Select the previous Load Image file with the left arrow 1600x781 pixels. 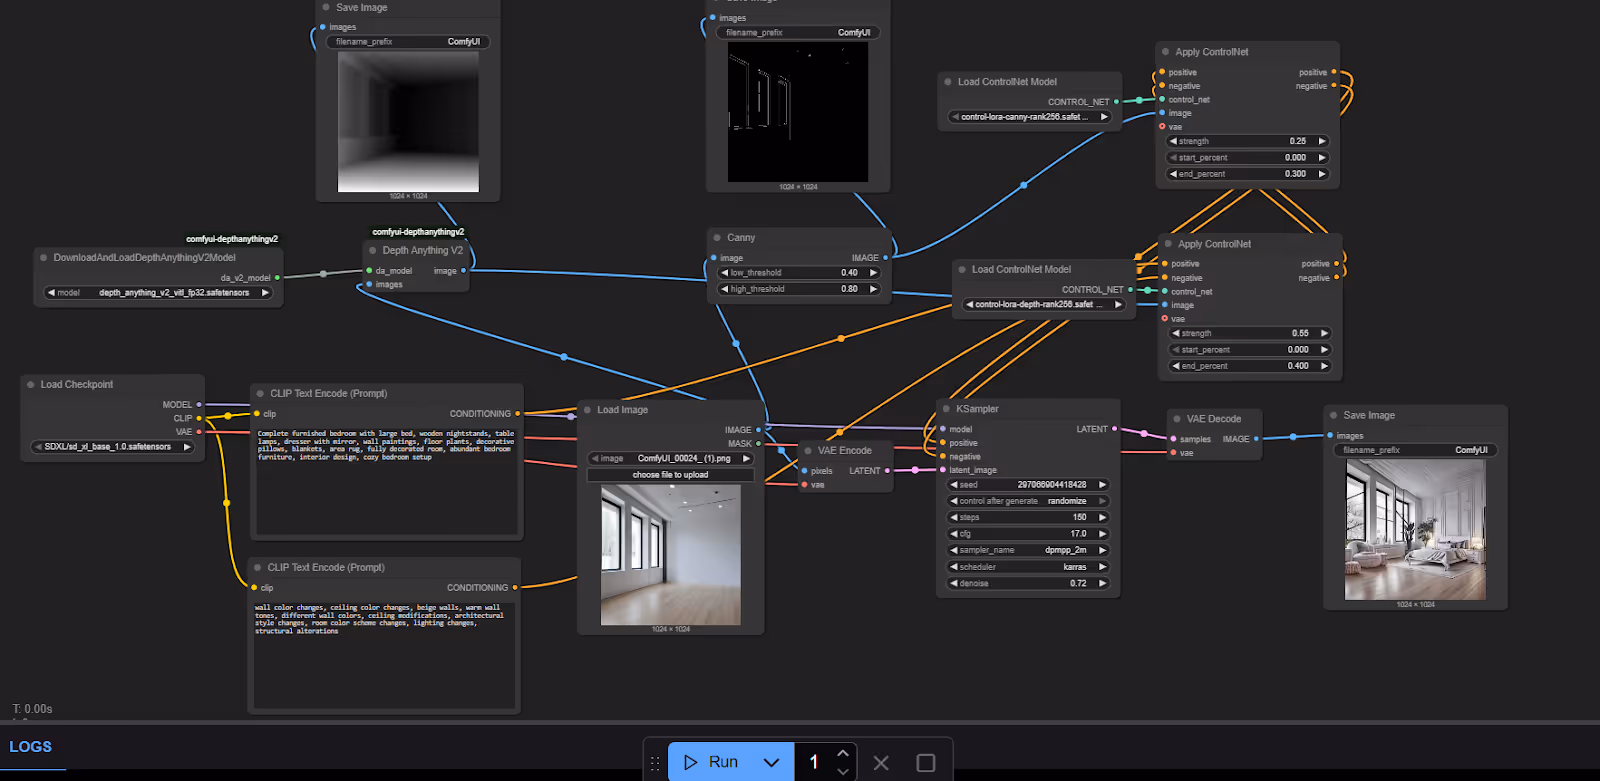click(595, 459)
